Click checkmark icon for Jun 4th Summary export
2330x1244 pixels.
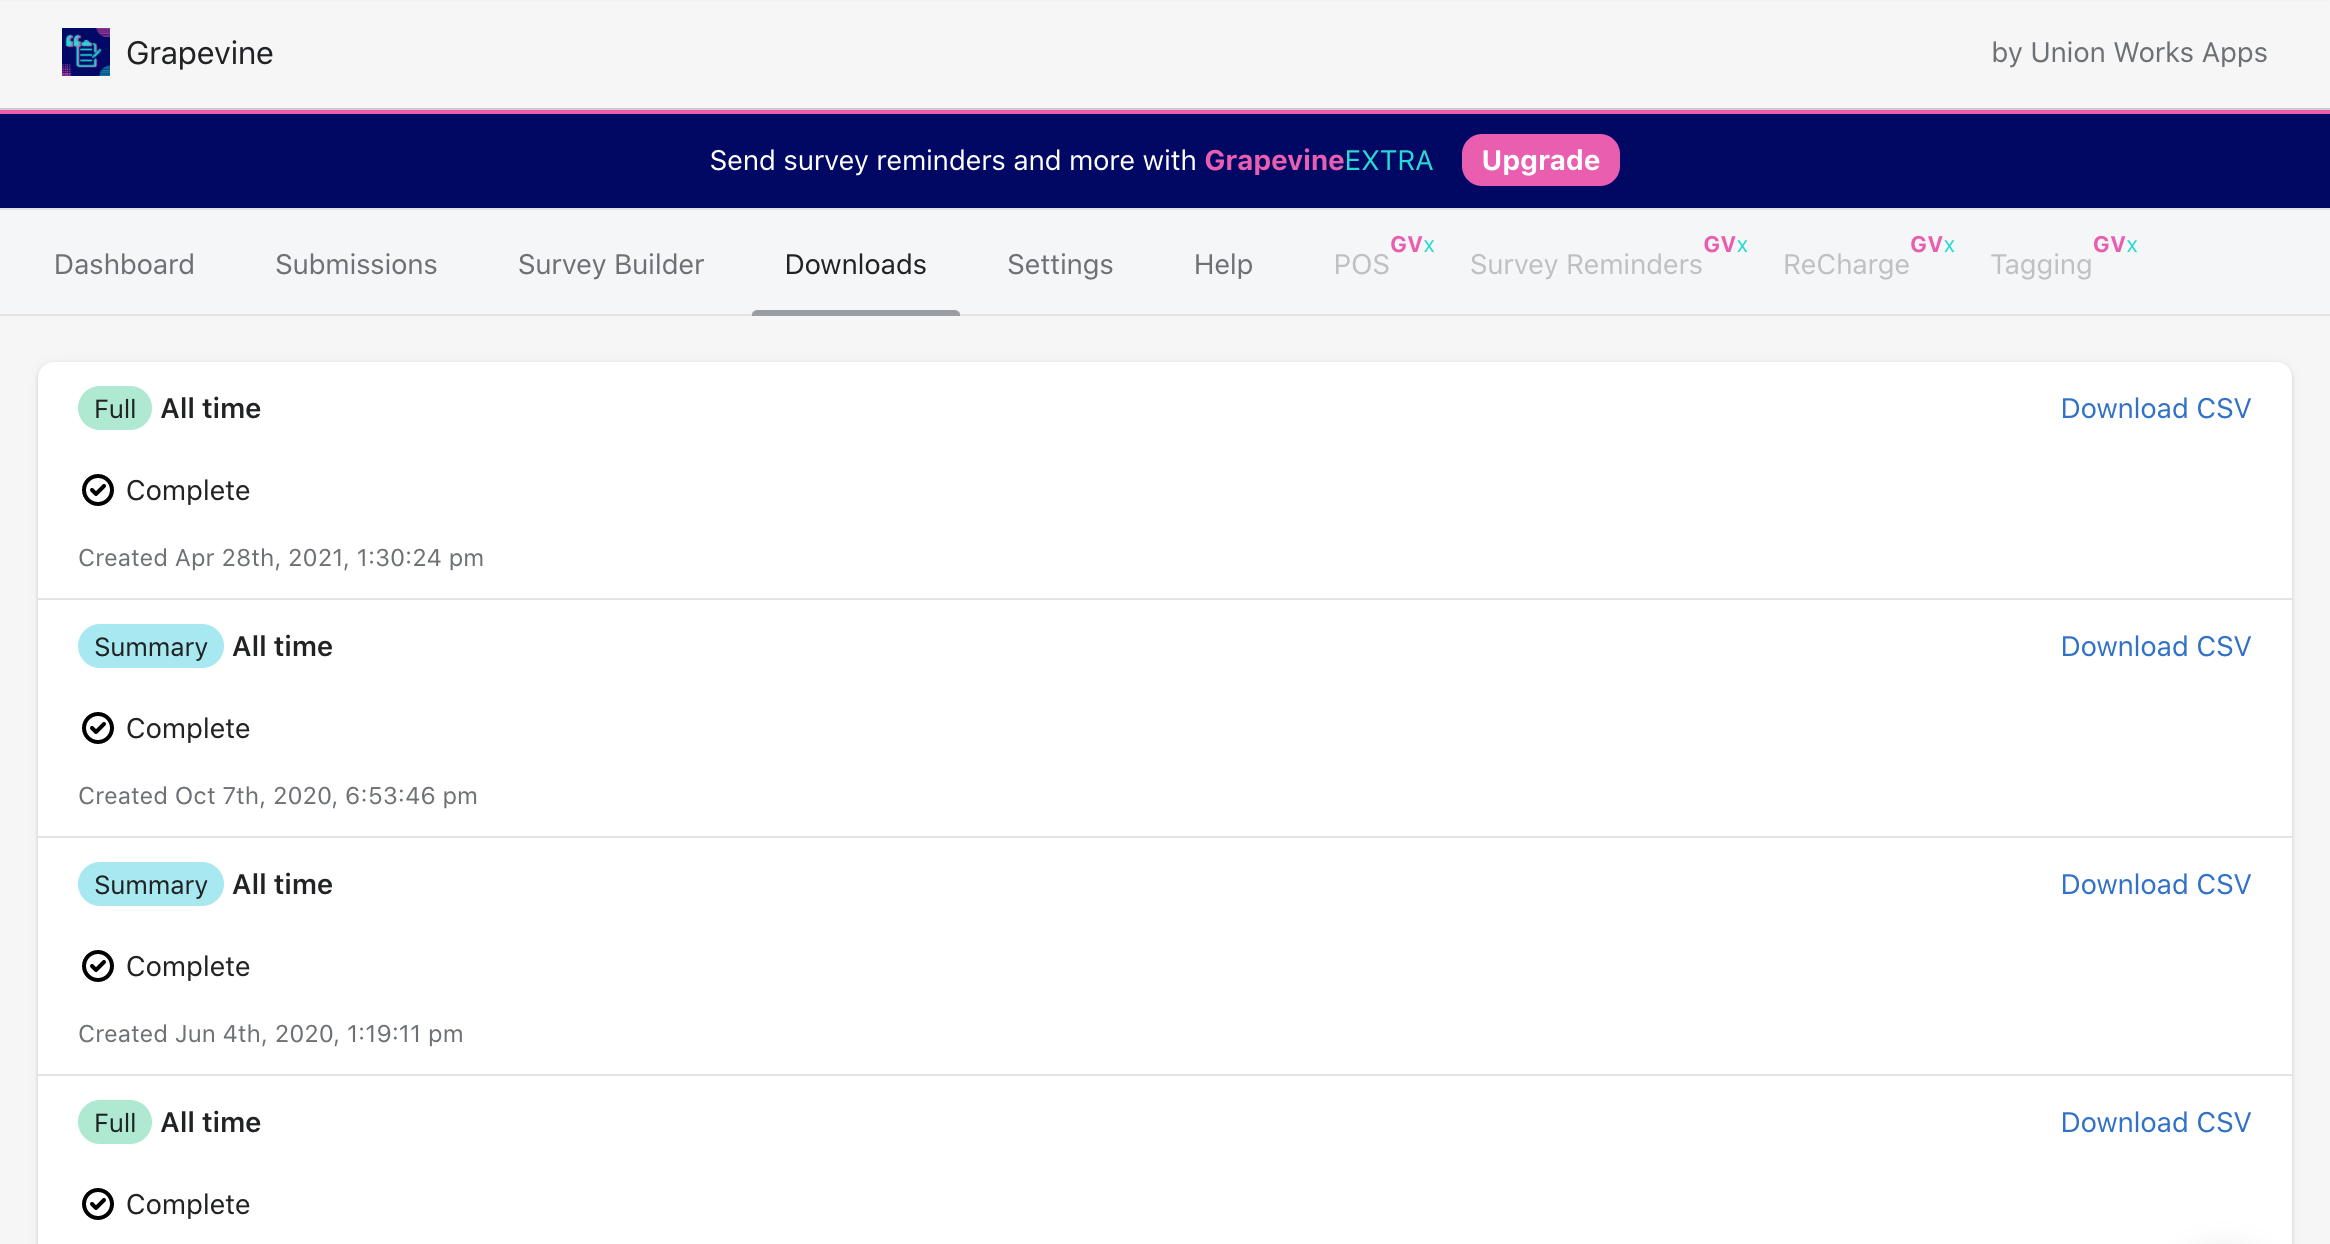tap(97, 966)
